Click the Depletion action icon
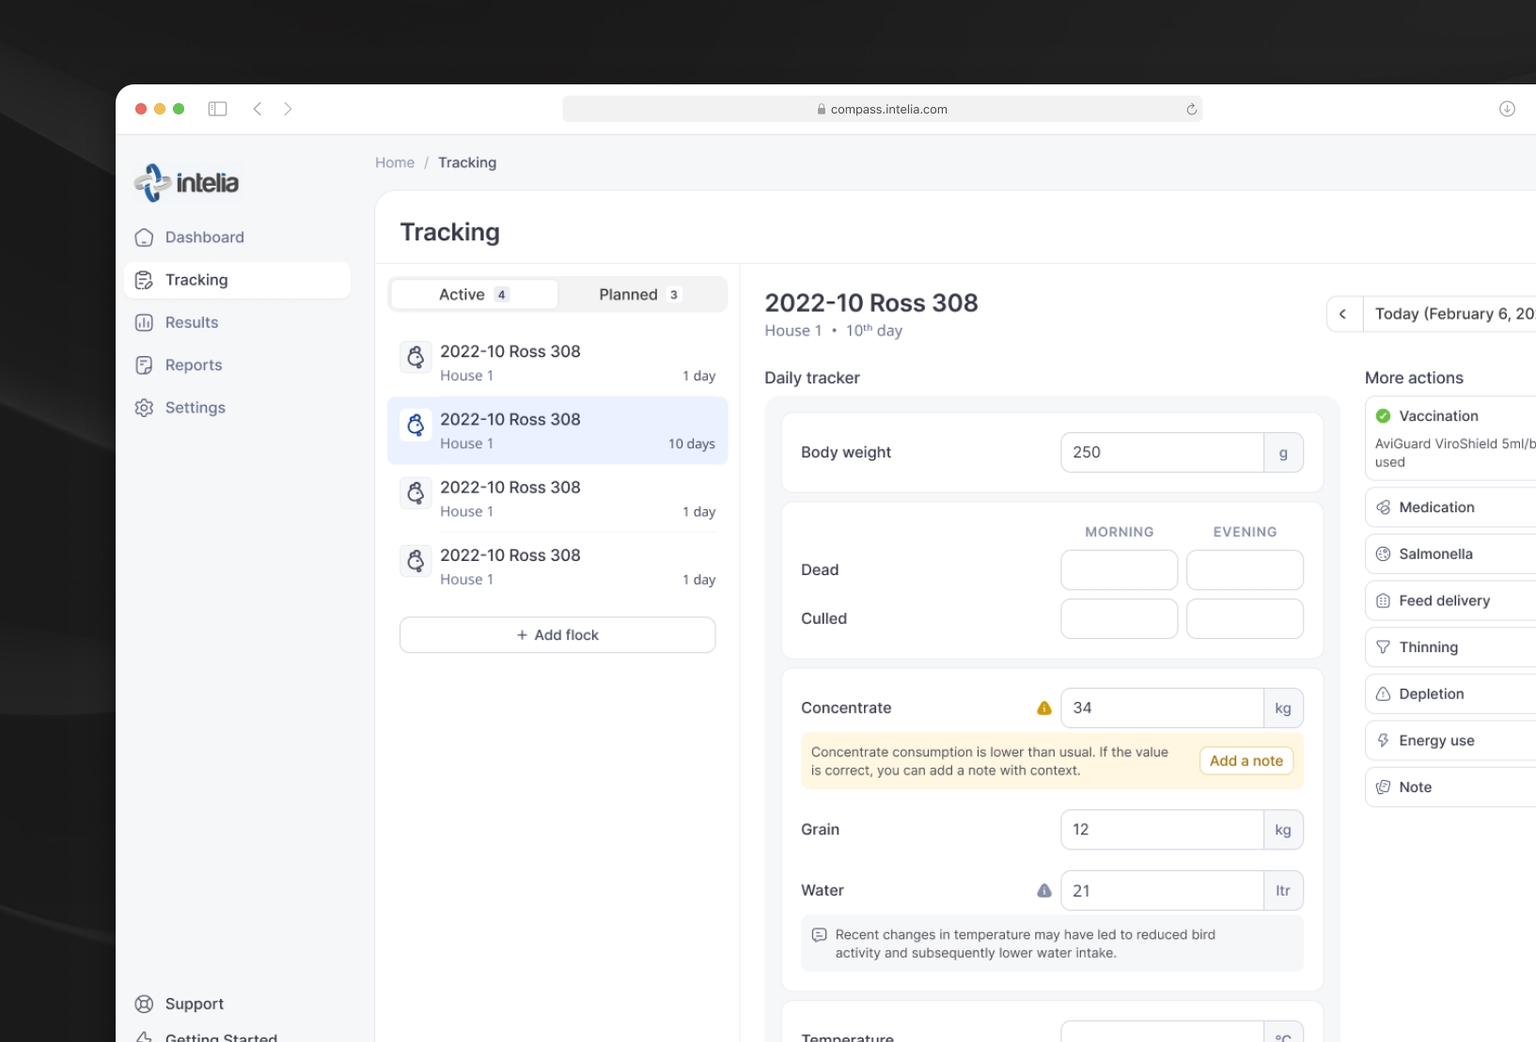The image size is (1536, 1042). tap(1383, 693)
